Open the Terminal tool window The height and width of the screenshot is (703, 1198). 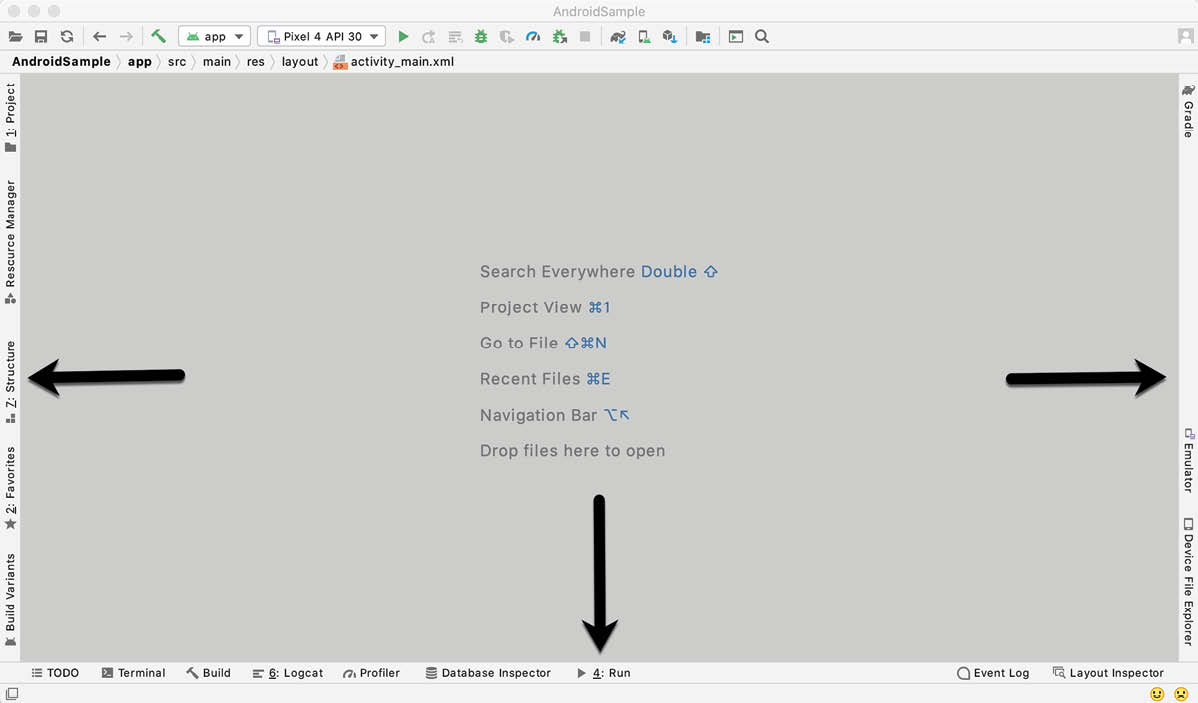point(134,673)
